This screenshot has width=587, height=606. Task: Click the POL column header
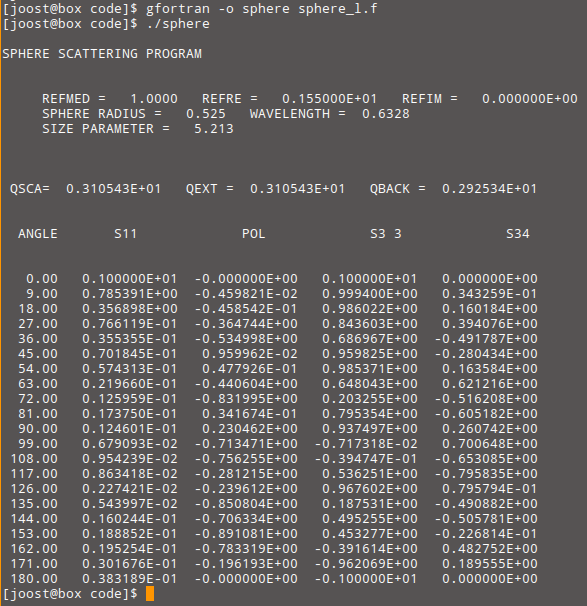(x=254, y=234)
